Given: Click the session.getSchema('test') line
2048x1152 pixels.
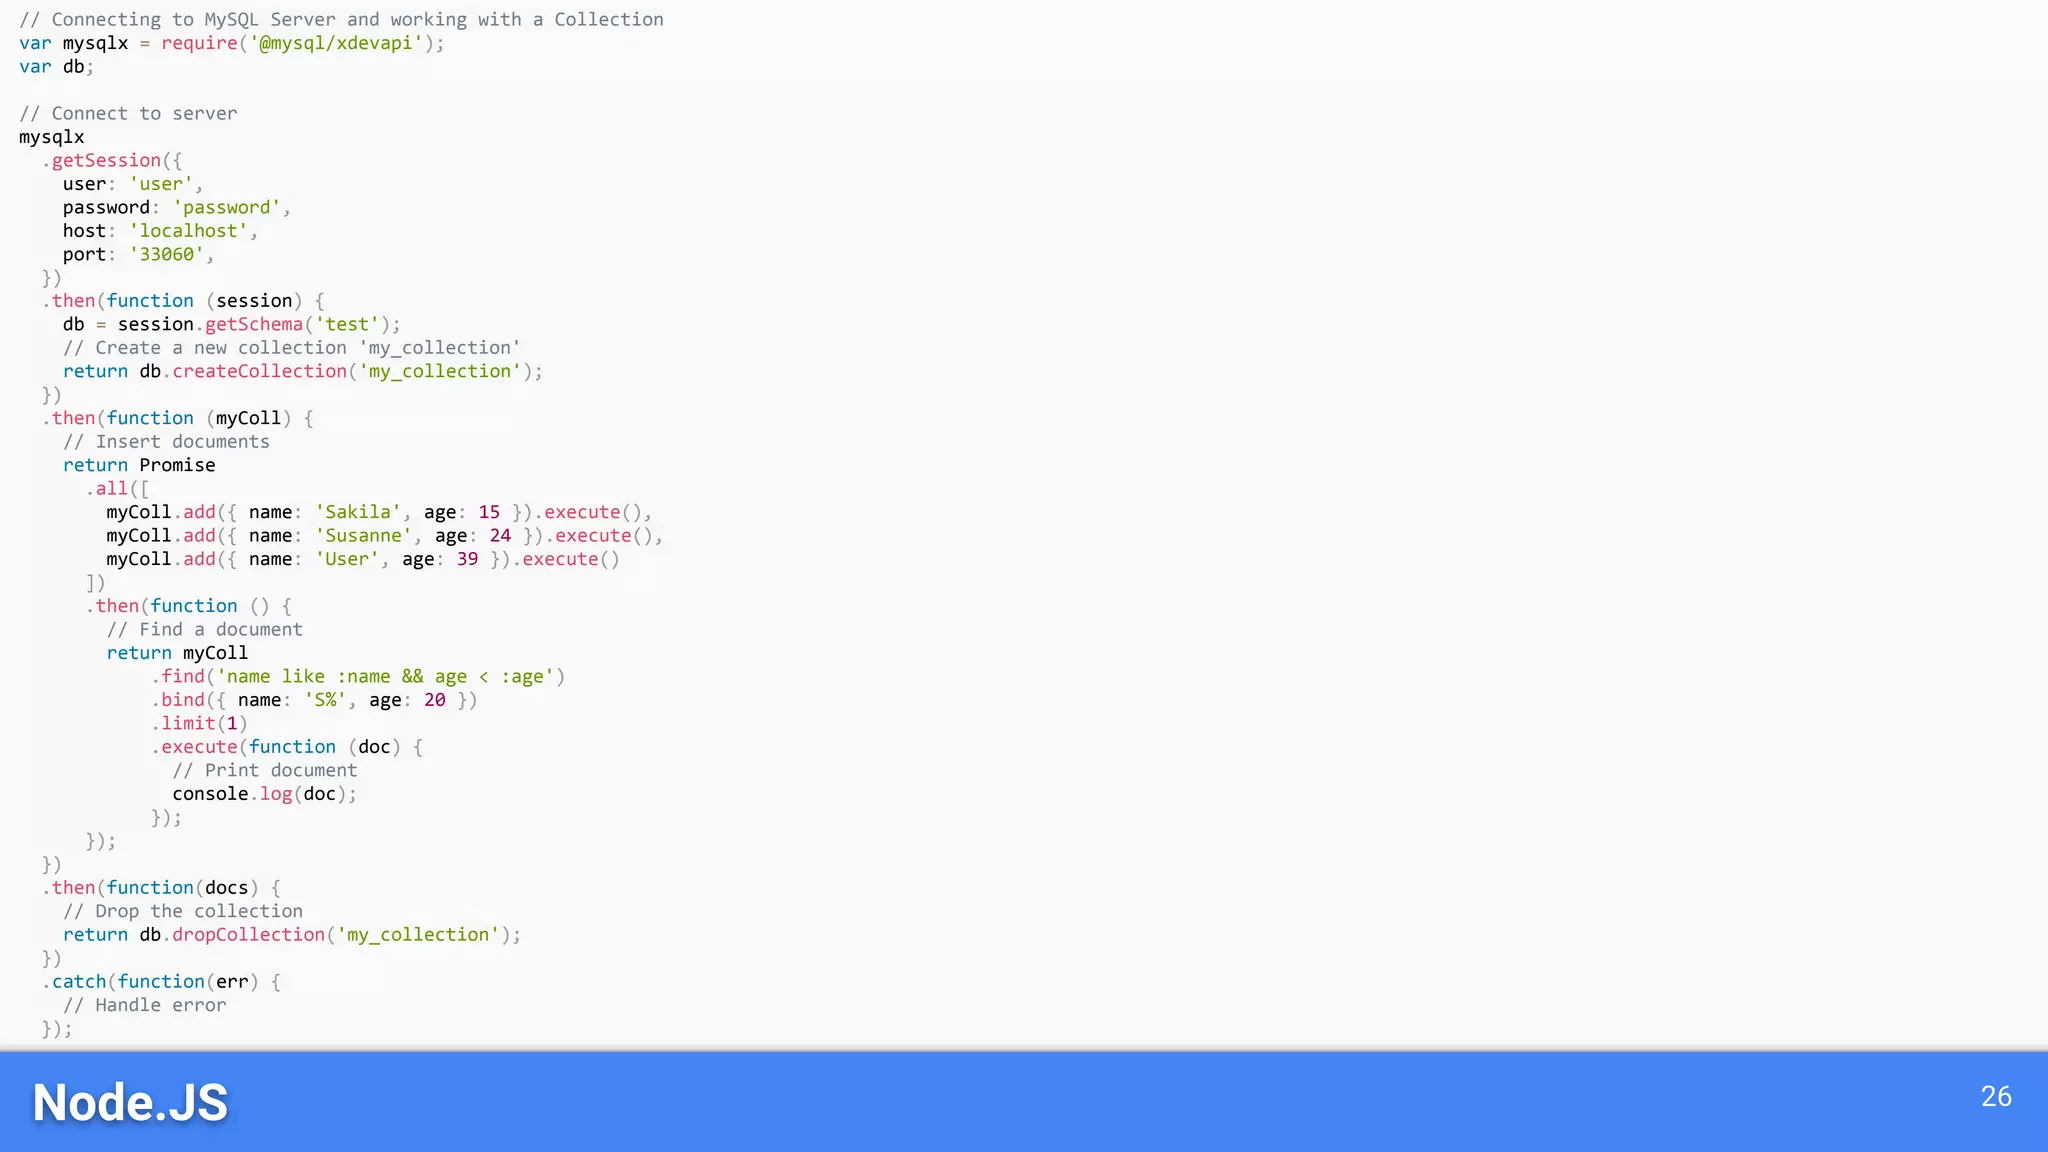Looking at the screenshot, I should click(232, 325).
